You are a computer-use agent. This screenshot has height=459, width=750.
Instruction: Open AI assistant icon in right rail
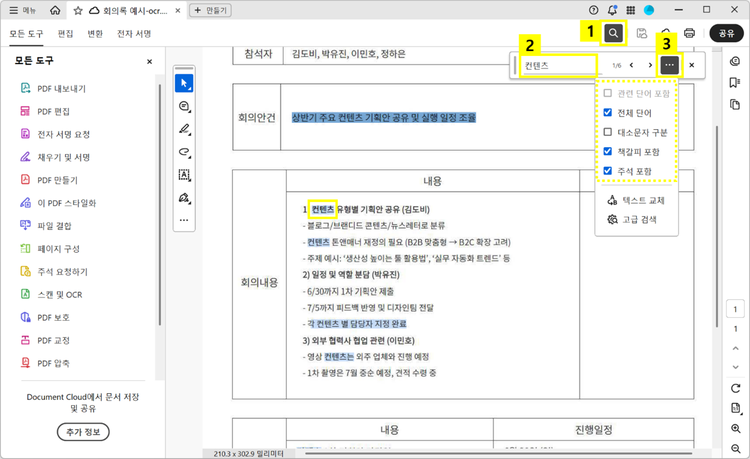pyautogui.click(x=735, y=61)
